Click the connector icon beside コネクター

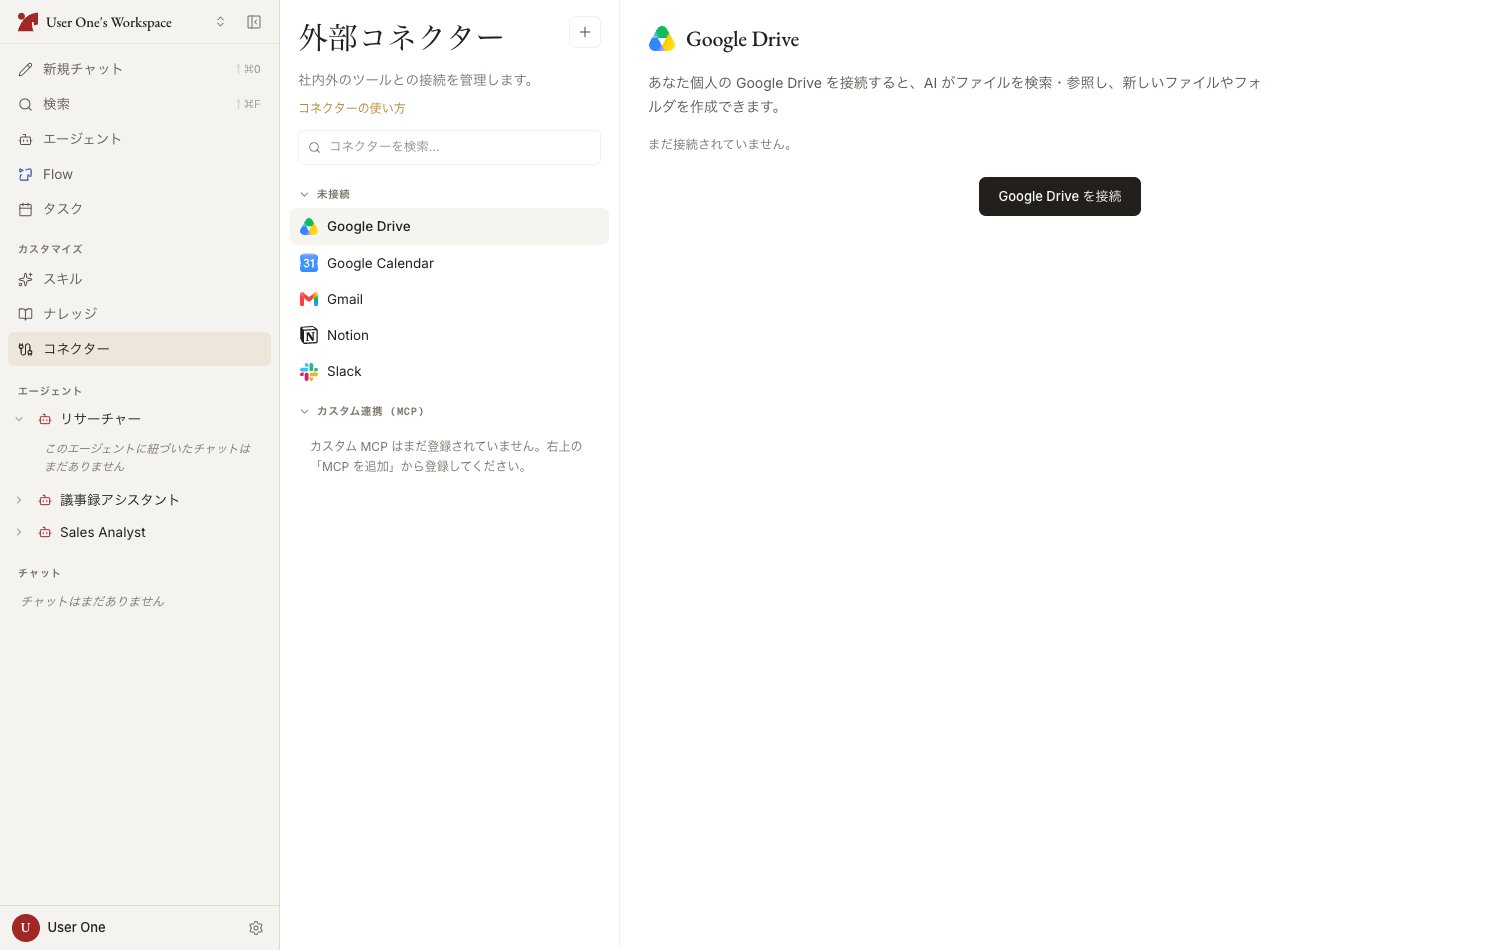pyautogui.click(x=26, y=349)
